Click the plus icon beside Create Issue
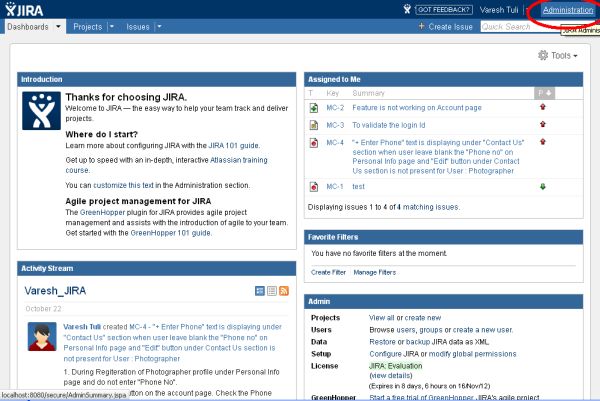 point(421,26)
